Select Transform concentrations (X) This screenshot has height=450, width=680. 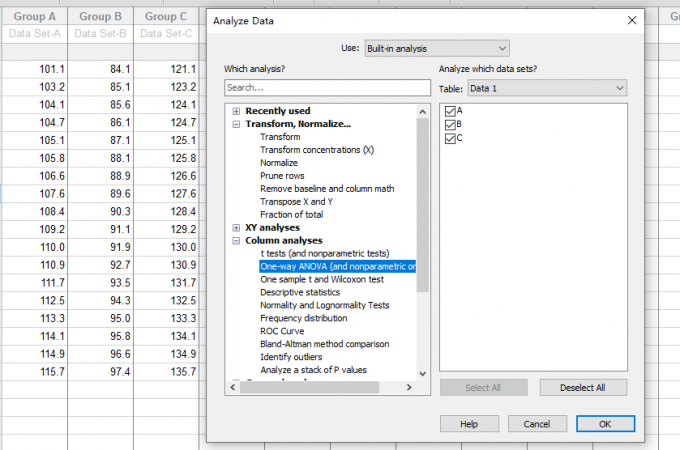[x=317, y=150]
